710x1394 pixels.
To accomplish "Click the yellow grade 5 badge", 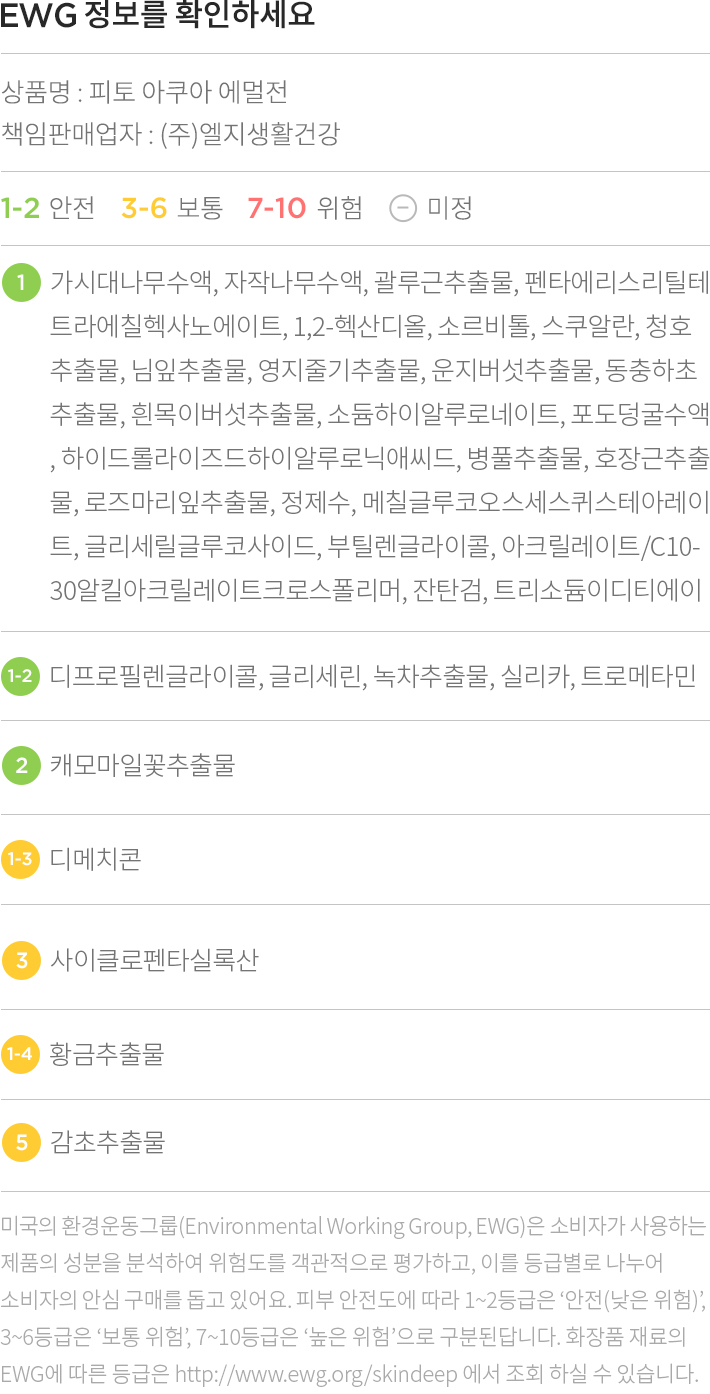I will pos(21,1142).
